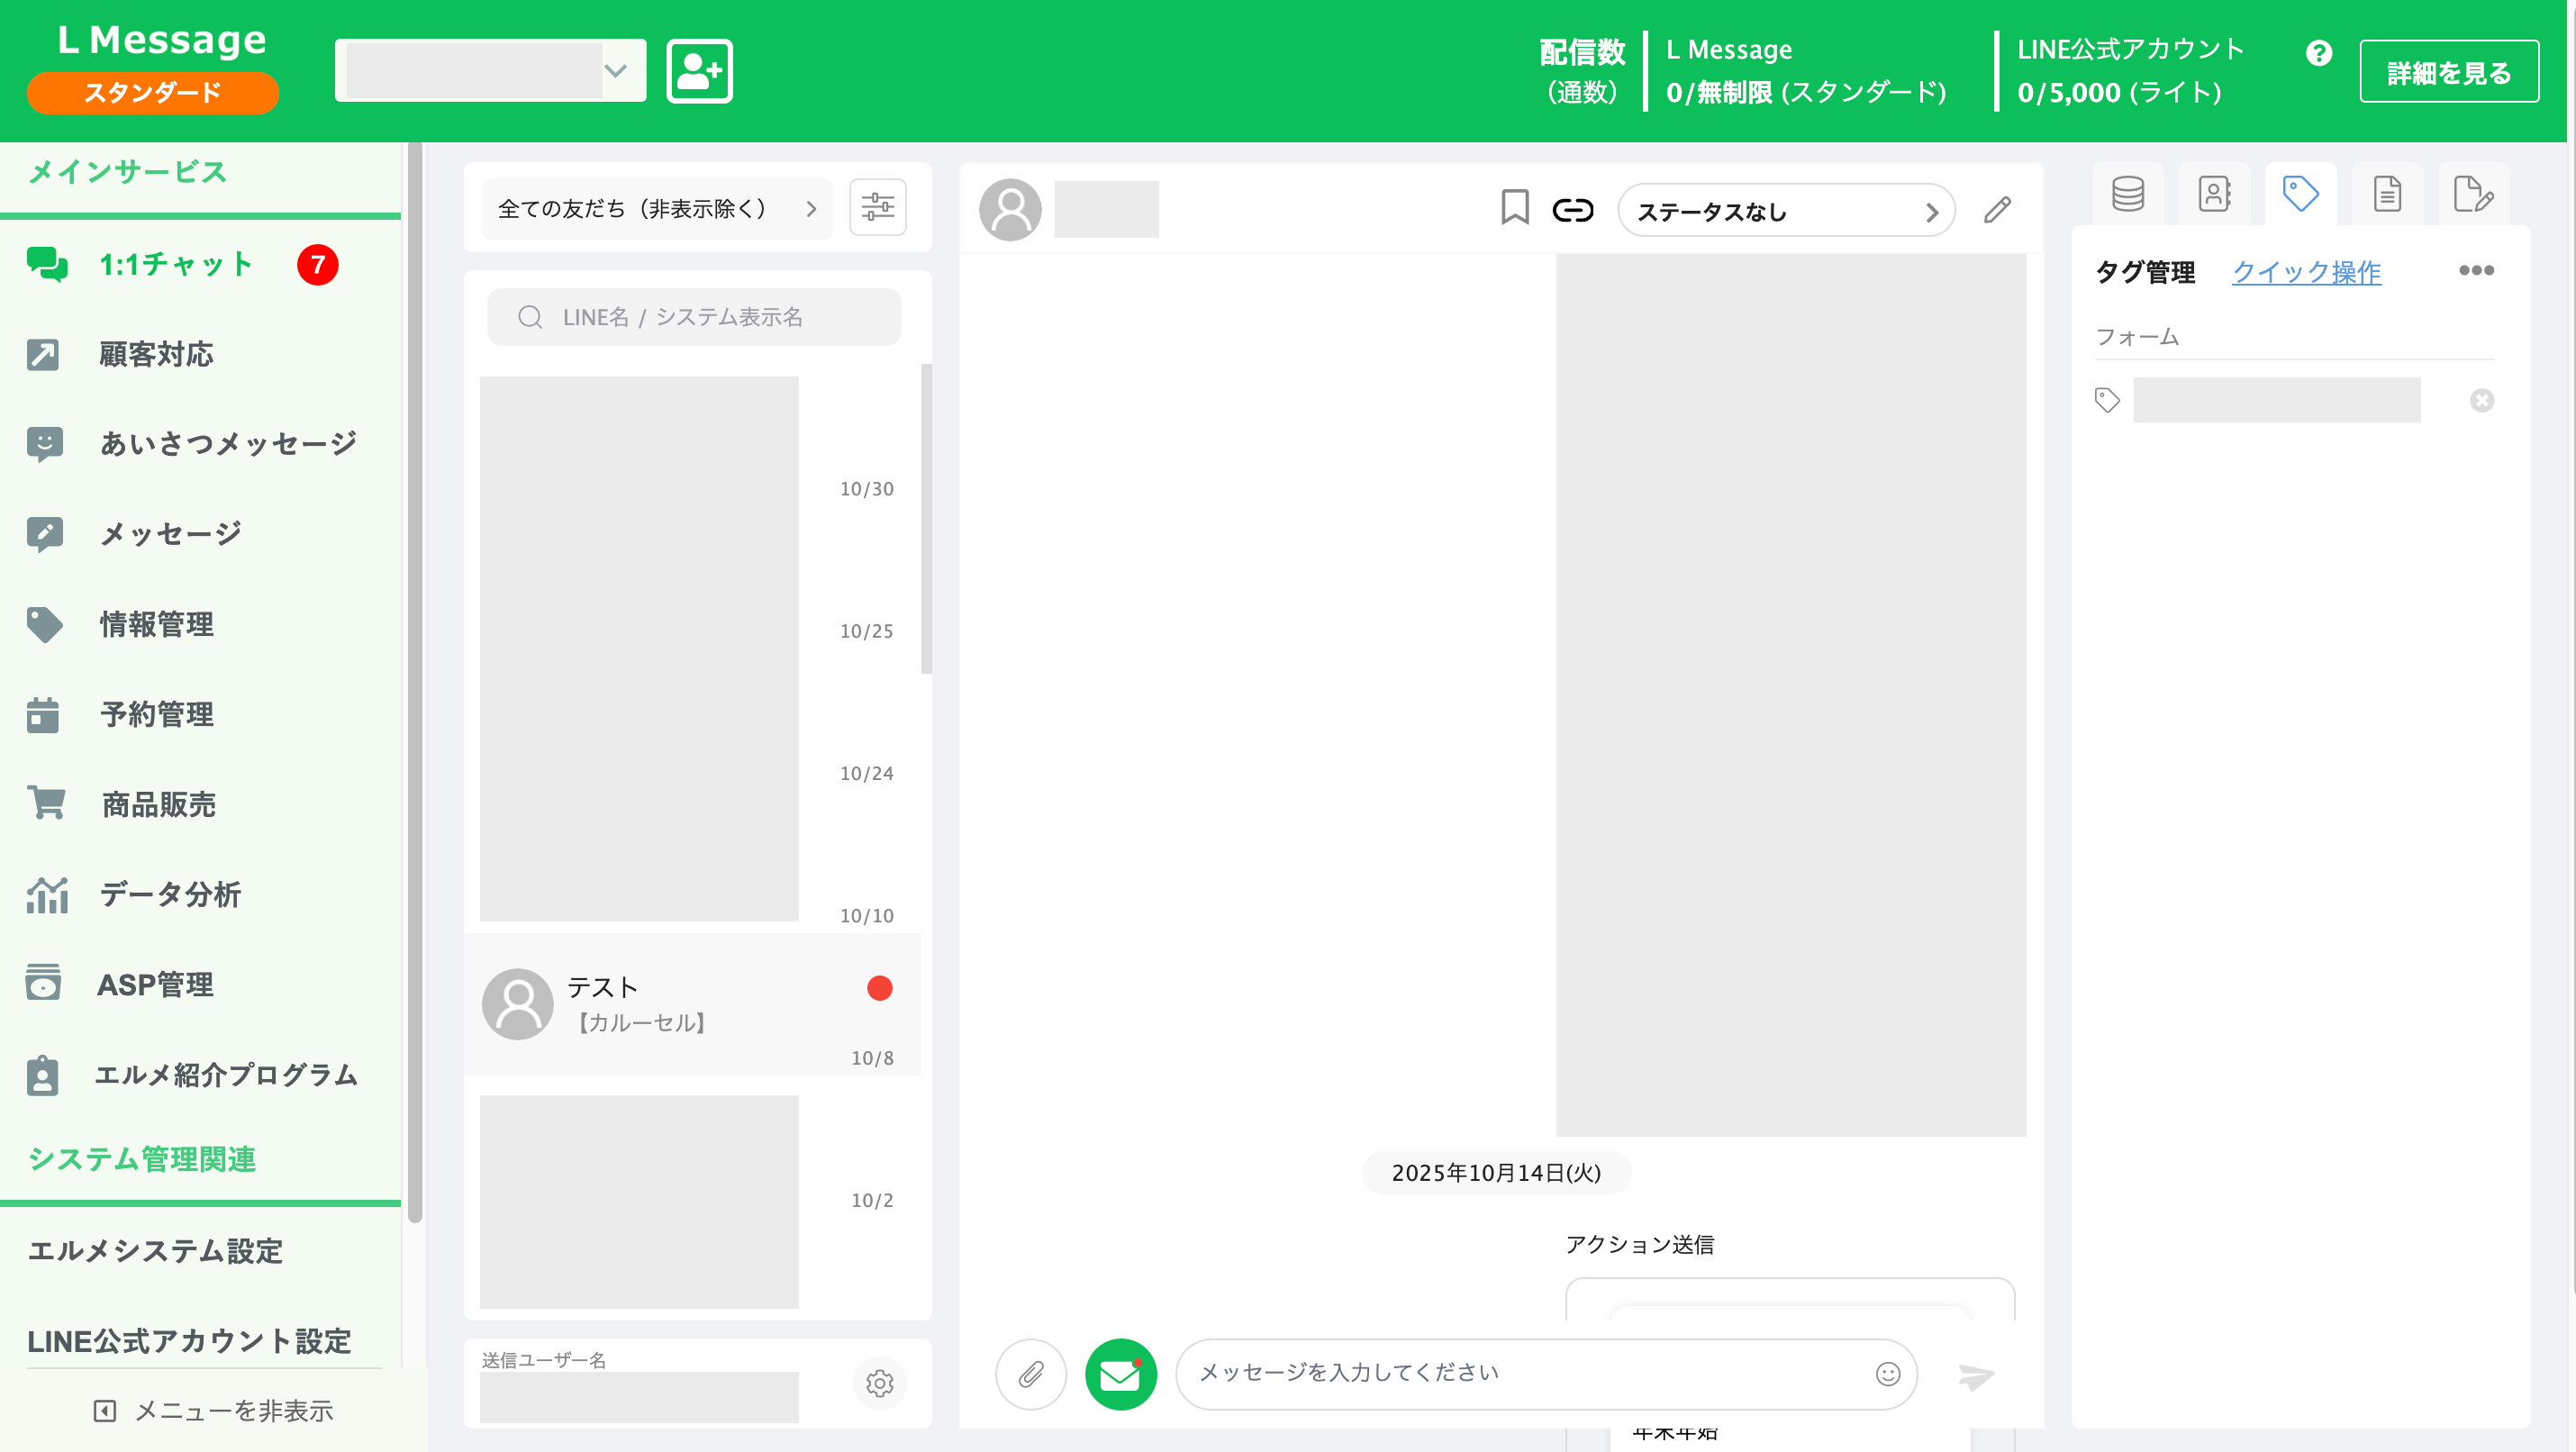Open the database stack panel tab
2576x1452 pixels.
point(2127,194)
